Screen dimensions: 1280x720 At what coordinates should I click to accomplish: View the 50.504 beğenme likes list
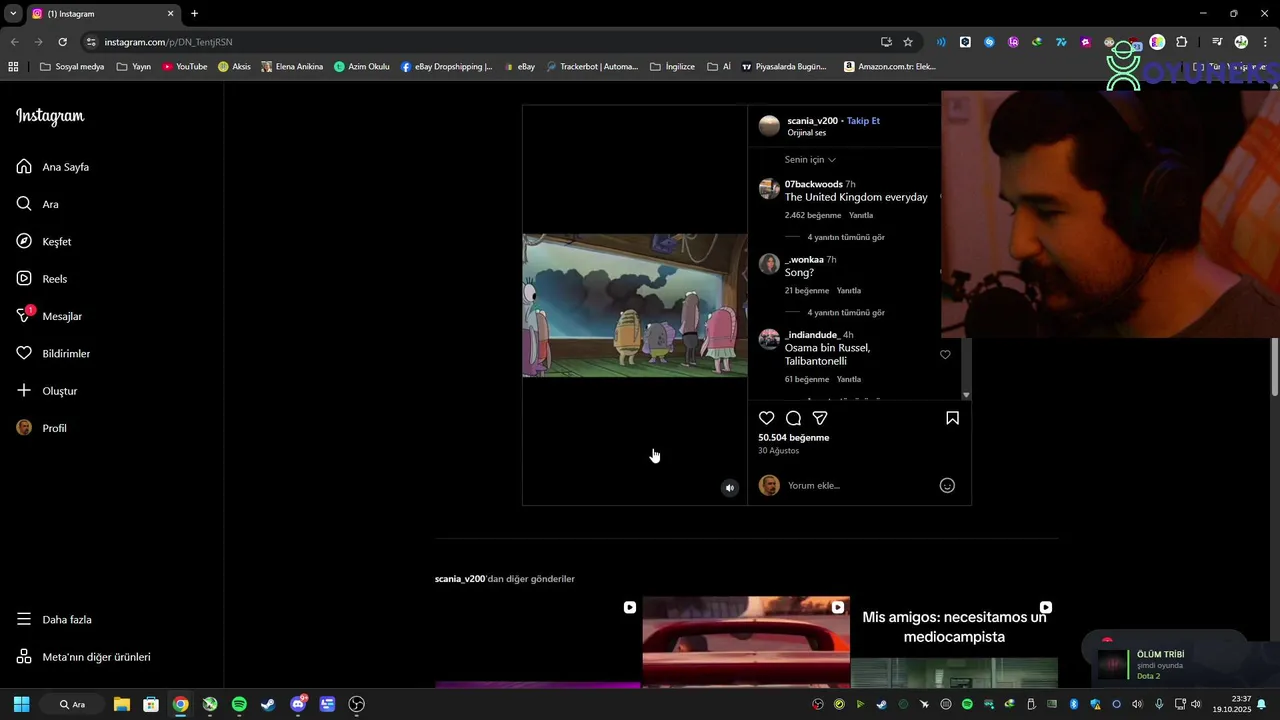click(x=793, y=437)
